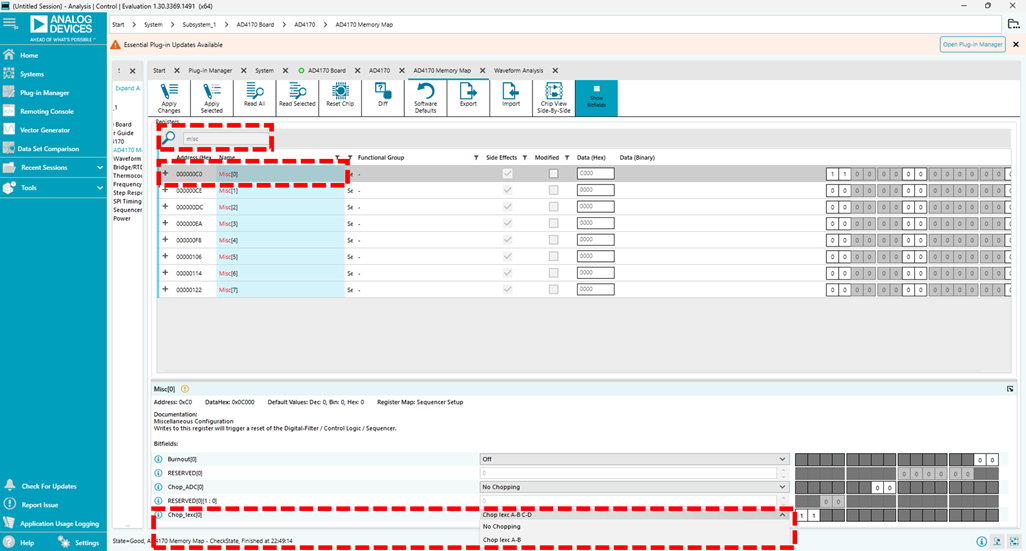The width and height of the screenshot is (1026, 551).
Task: Expand the Misc[1] register row
Action: tap(165, 190)
